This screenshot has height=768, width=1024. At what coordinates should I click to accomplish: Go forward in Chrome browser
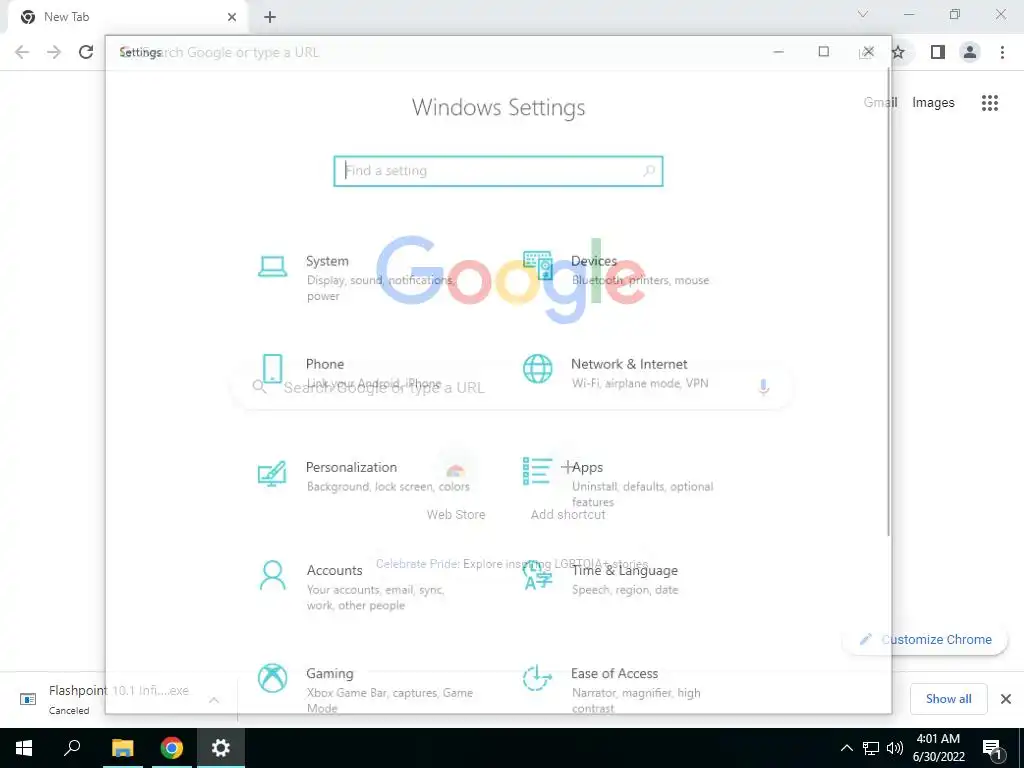[54, 52]
